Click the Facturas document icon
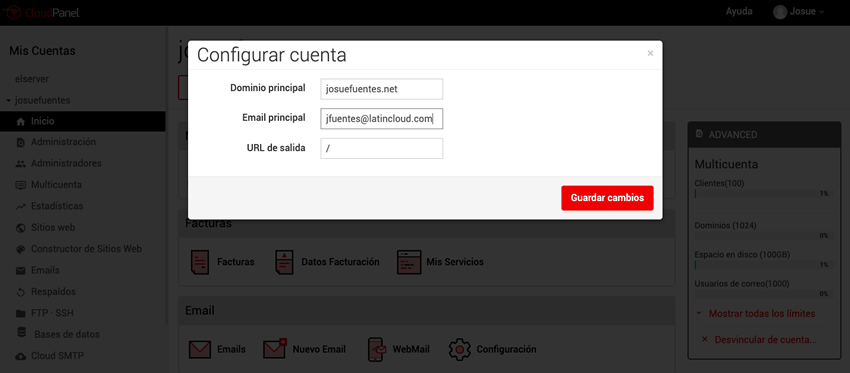The height and width of the screenshot is (373, 850). (x=199, y=262)
